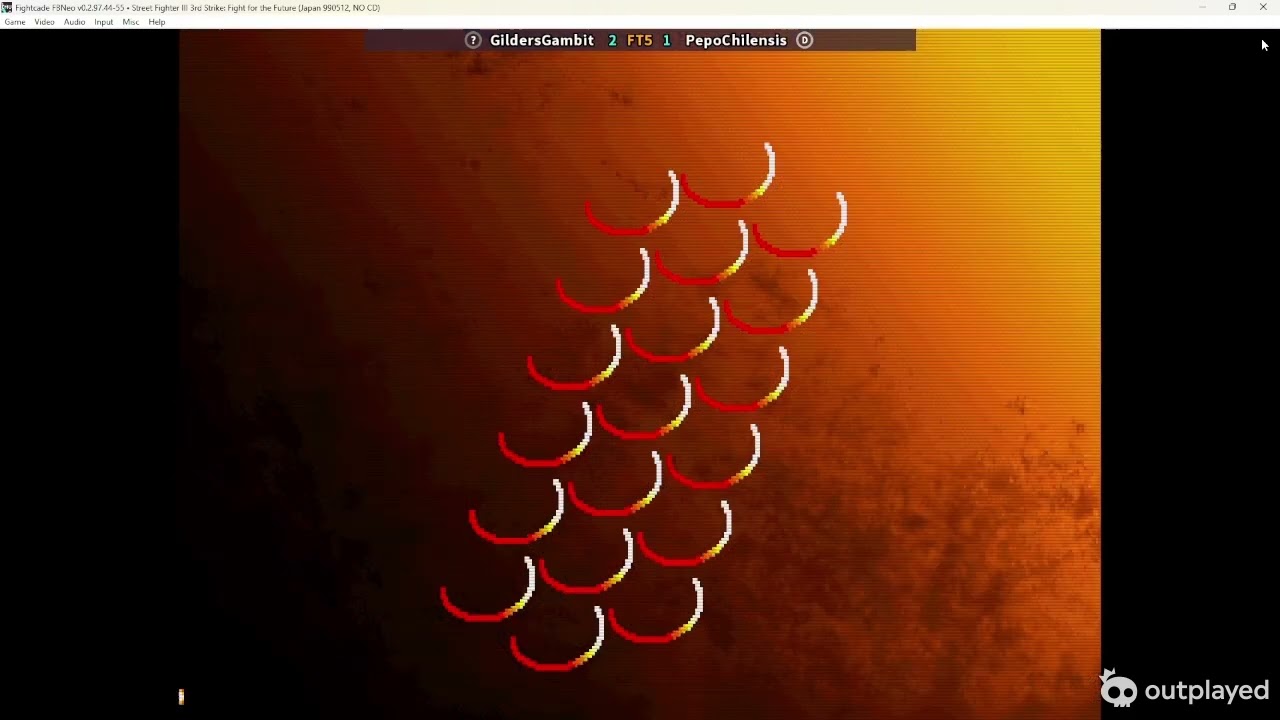
Task: Click the Fightcade app icon in title bar
Action: [7, 7]
